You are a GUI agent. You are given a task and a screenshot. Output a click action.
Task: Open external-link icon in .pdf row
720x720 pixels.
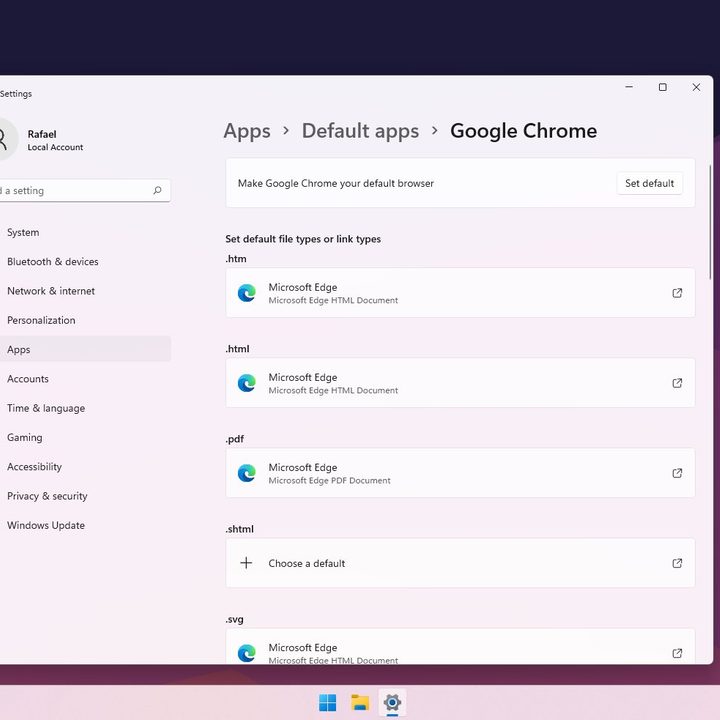tap(677, 473)
